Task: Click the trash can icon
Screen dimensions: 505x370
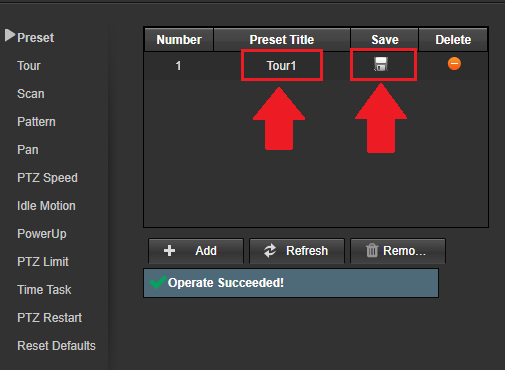Action: click(372, 250)
